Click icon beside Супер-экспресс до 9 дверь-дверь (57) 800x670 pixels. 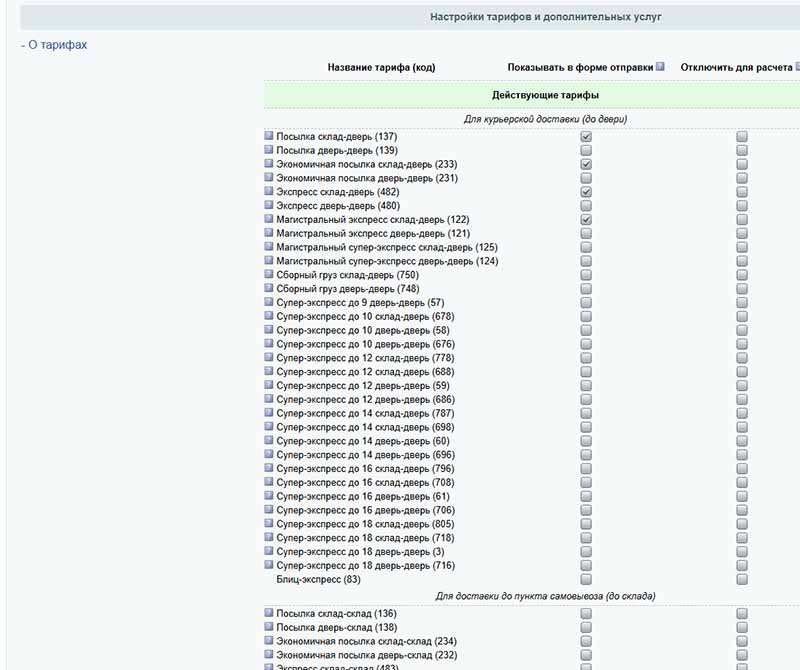[269, 302]
